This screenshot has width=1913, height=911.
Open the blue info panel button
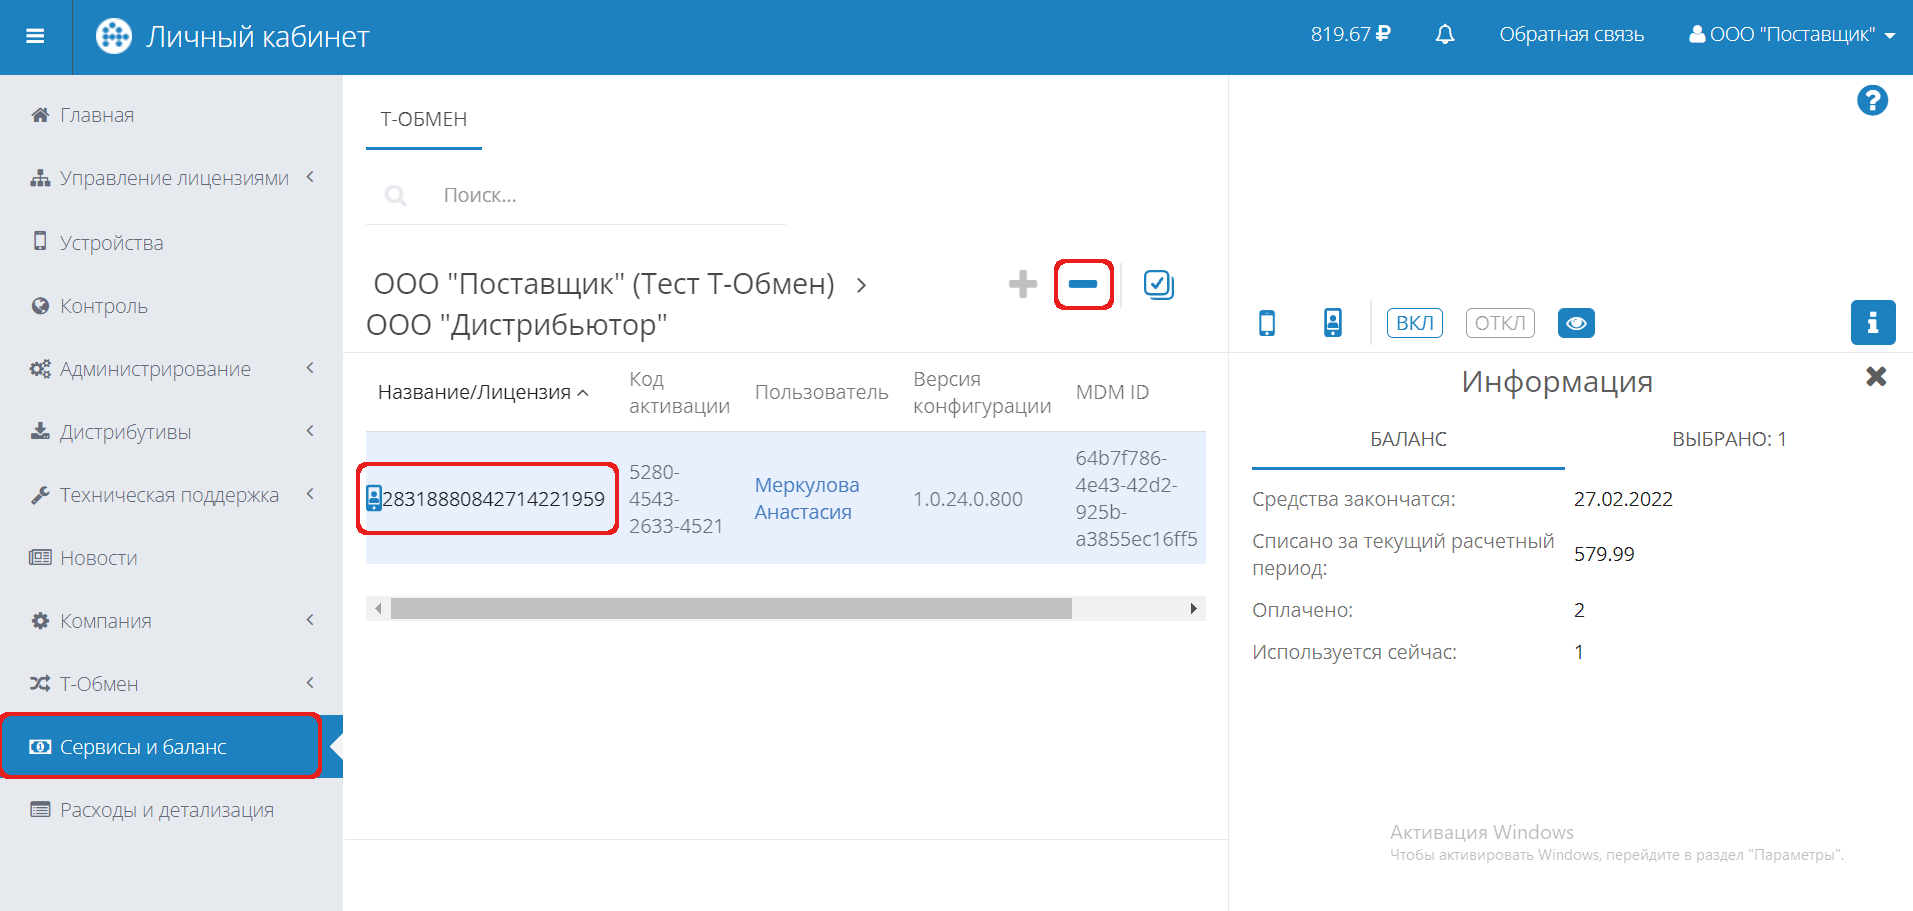[x=1873, y=323]
